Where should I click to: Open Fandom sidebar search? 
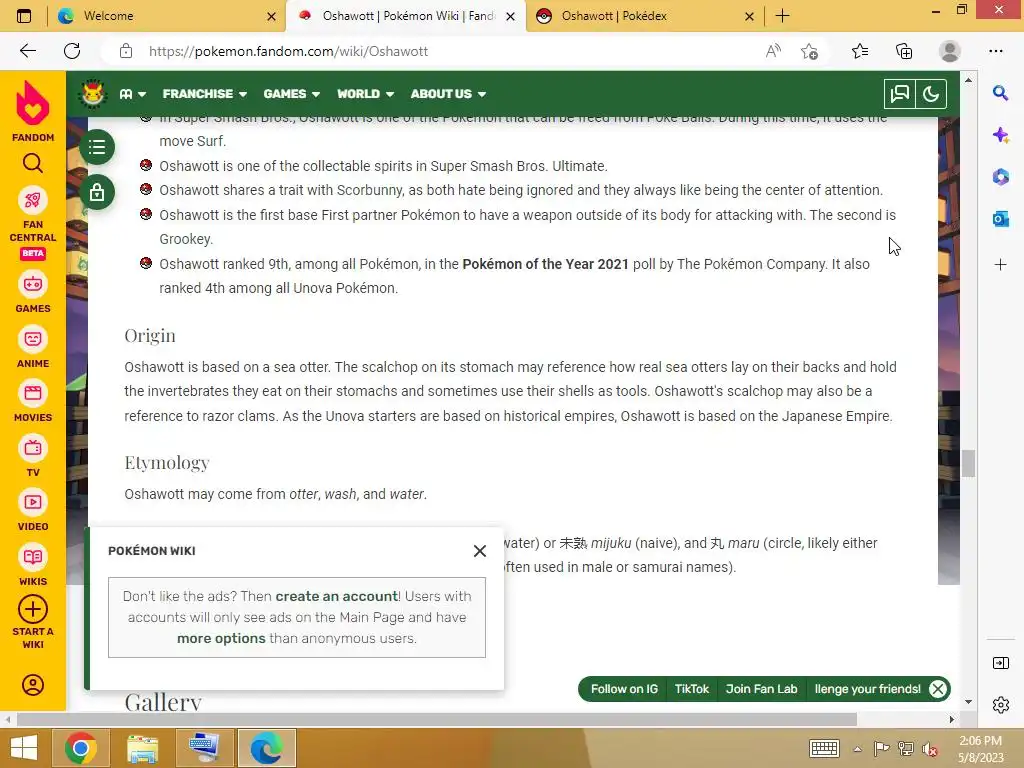click(33, 163)
